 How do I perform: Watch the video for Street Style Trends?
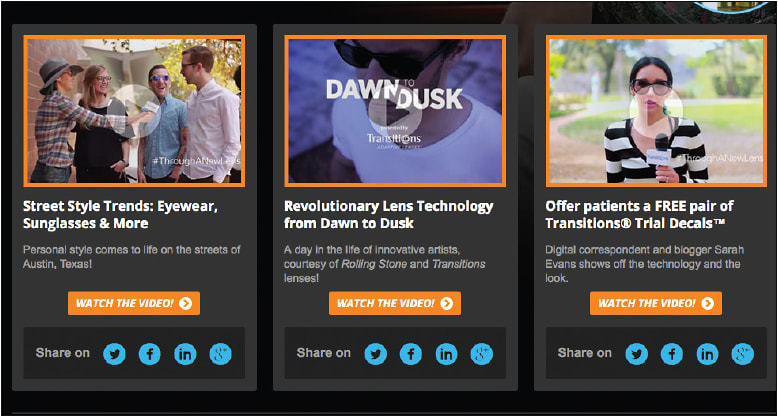[x=134, y=303]
